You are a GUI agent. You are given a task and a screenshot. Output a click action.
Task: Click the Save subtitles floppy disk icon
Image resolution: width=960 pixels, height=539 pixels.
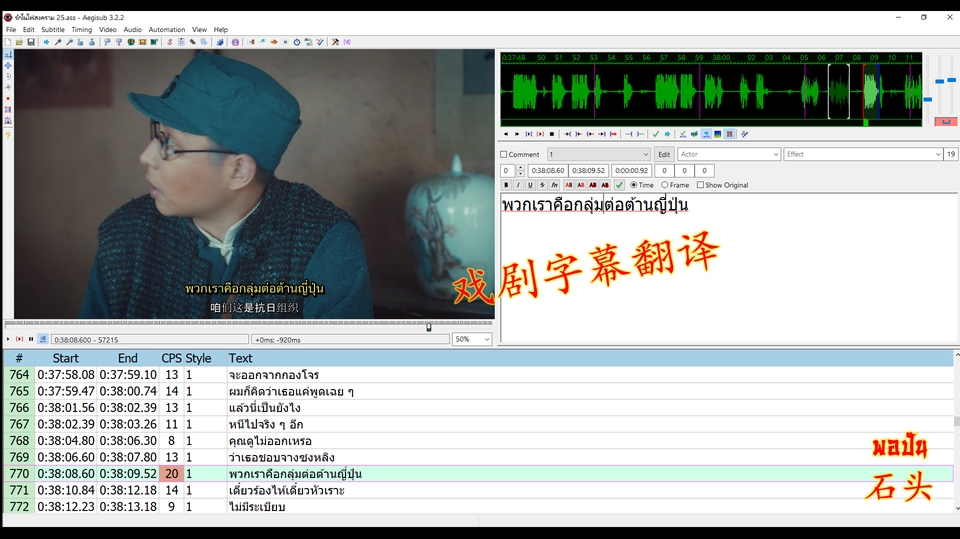click(31, 42)
